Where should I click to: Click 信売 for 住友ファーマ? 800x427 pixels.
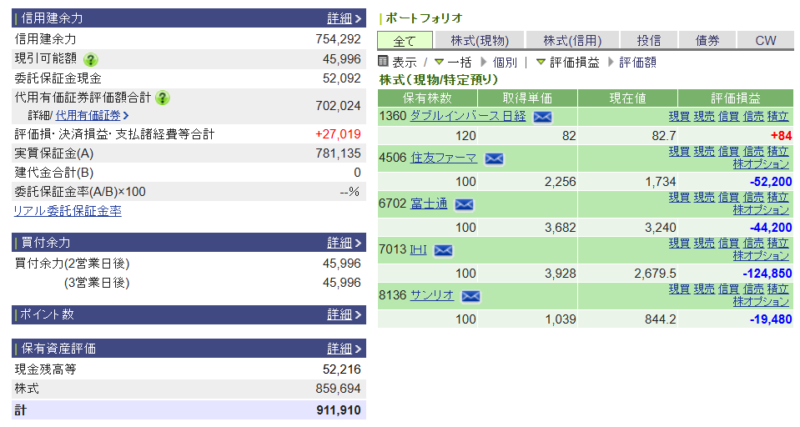(753, 152)
